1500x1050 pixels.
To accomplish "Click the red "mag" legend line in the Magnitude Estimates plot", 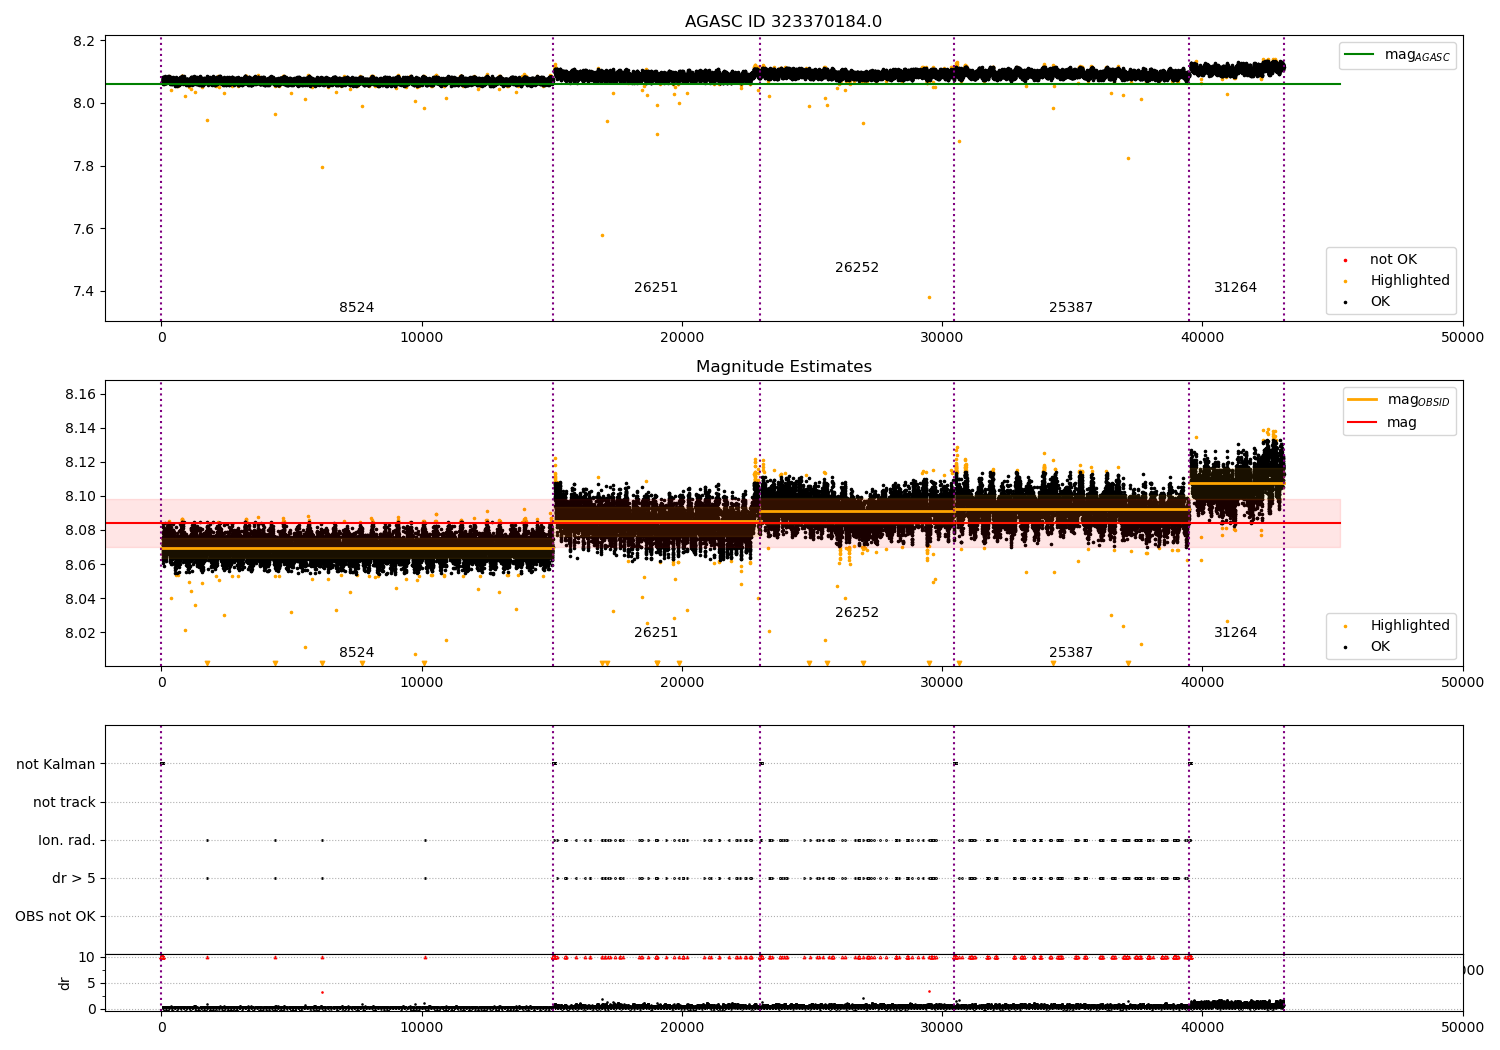I will click(x=1363, y=422).
